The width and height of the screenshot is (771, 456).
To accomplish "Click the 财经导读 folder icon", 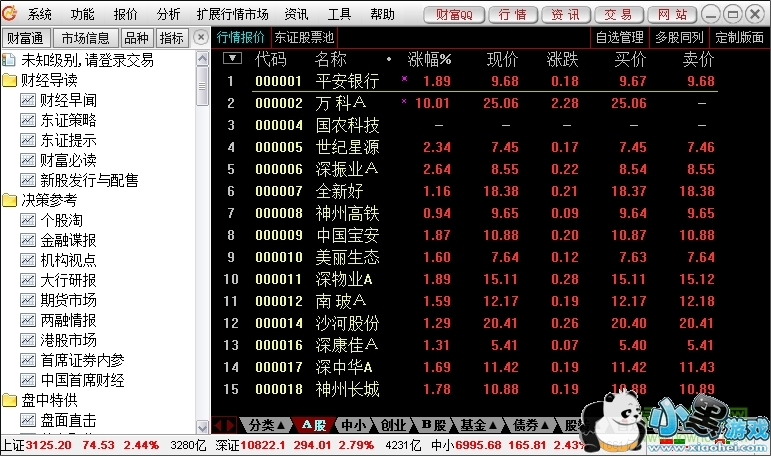I will tap(9, 80).
